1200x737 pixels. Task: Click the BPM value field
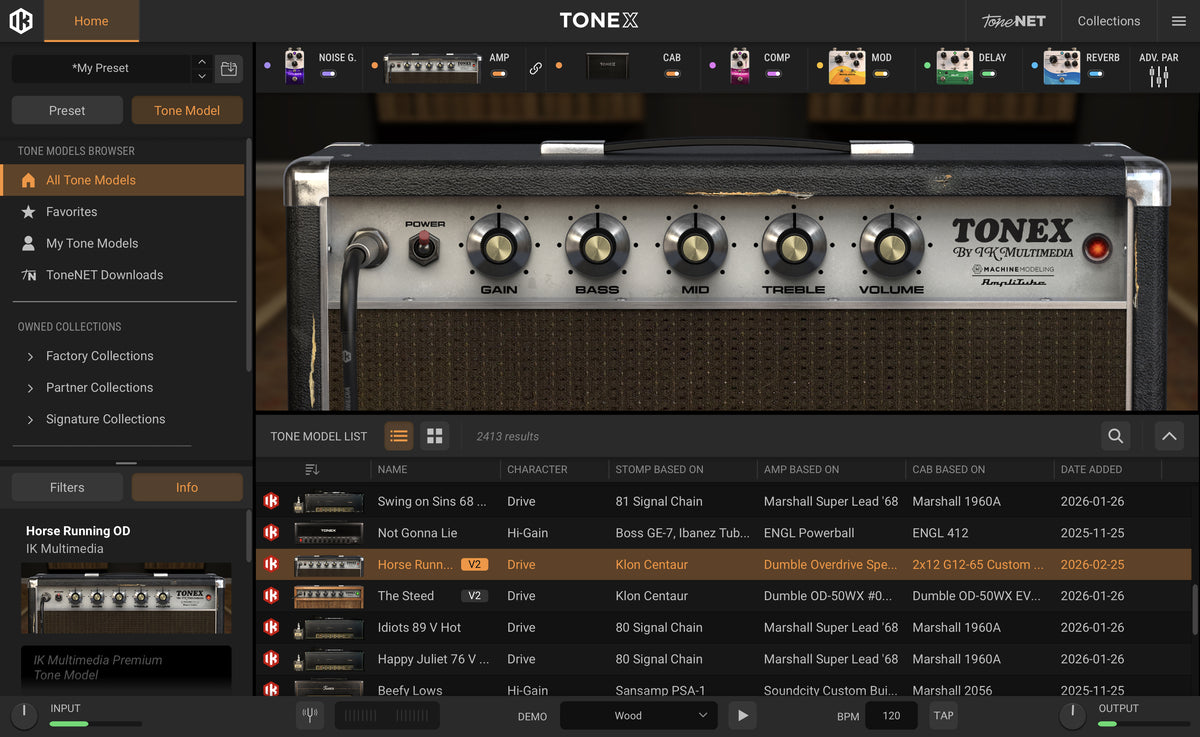(x=891, y=715)
